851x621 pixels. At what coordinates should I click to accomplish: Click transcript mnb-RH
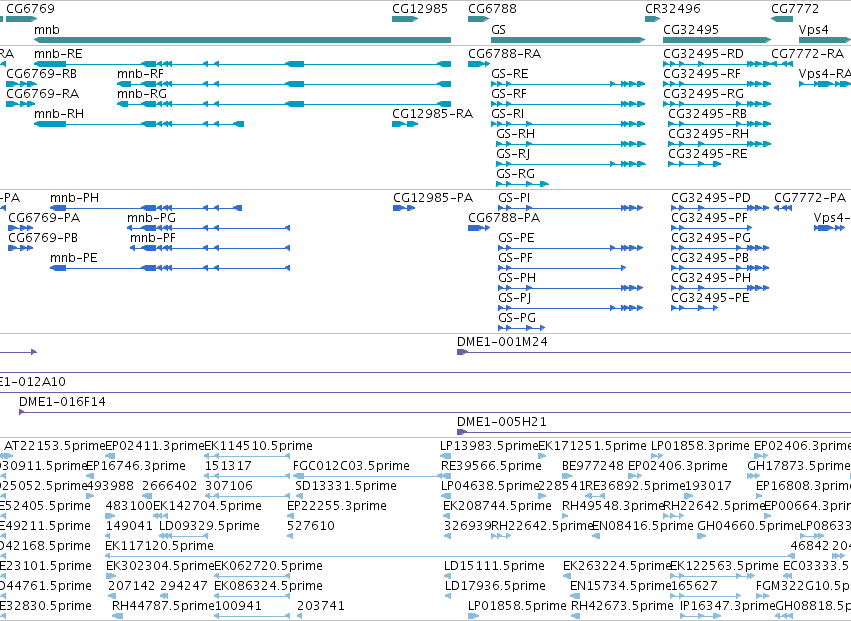point(139,124)
